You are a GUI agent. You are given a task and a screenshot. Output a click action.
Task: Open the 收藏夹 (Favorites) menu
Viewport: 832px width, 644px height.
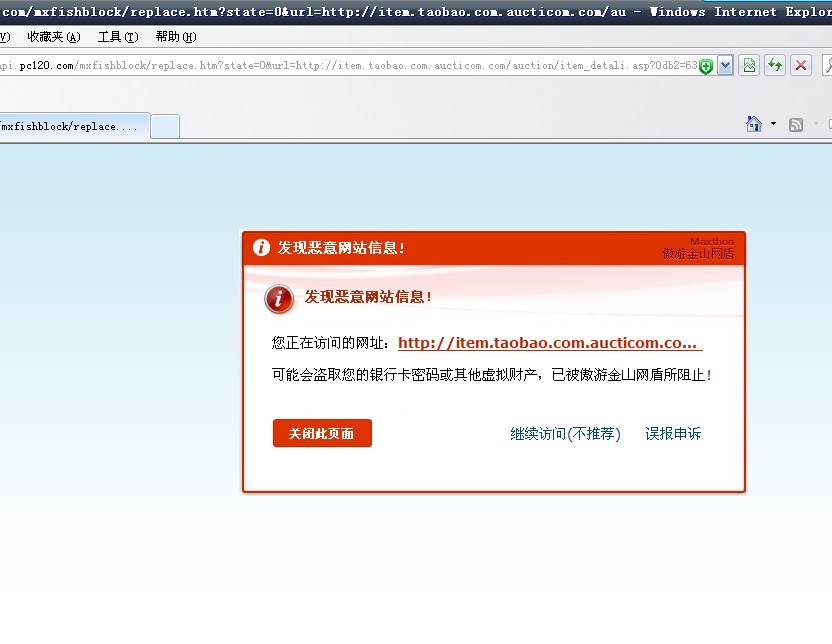point(54,37)
